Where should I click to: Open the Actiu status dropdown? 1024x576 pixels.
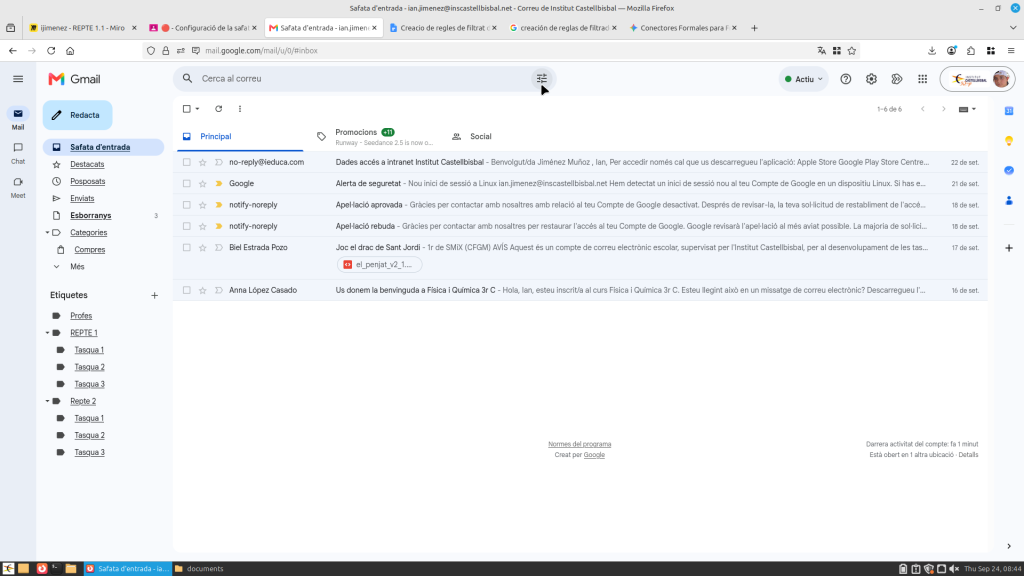(x=803, y=79)
